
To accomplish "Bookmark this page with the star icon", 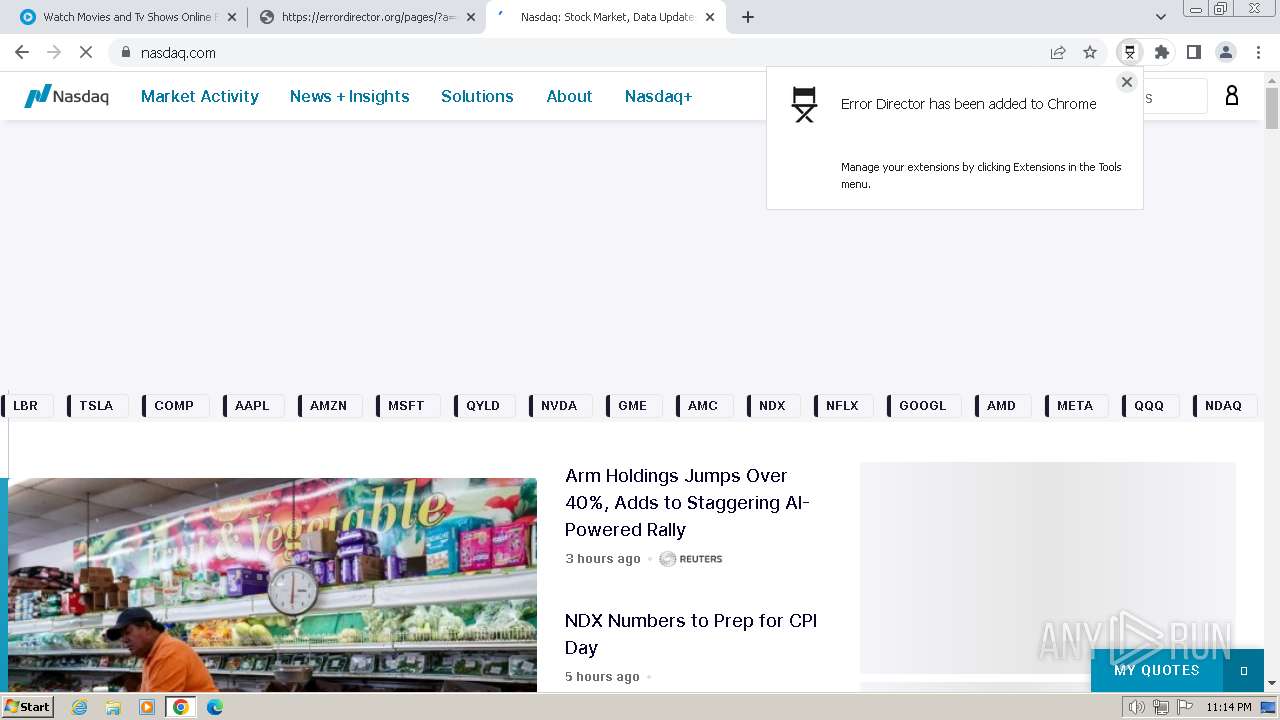I will coord(1090,52).
